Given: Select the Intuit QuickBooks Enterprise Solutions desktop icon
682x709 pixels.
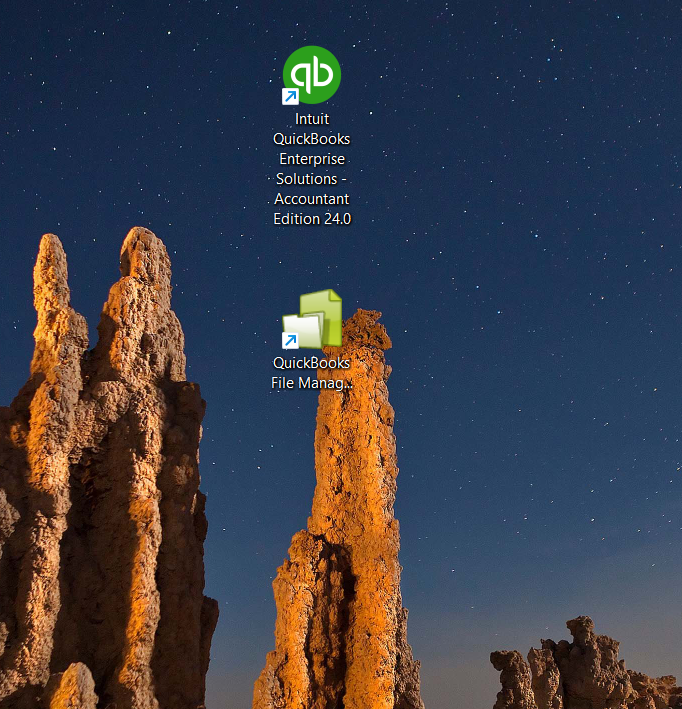Looking at the screenshot, I should point(312,75).
